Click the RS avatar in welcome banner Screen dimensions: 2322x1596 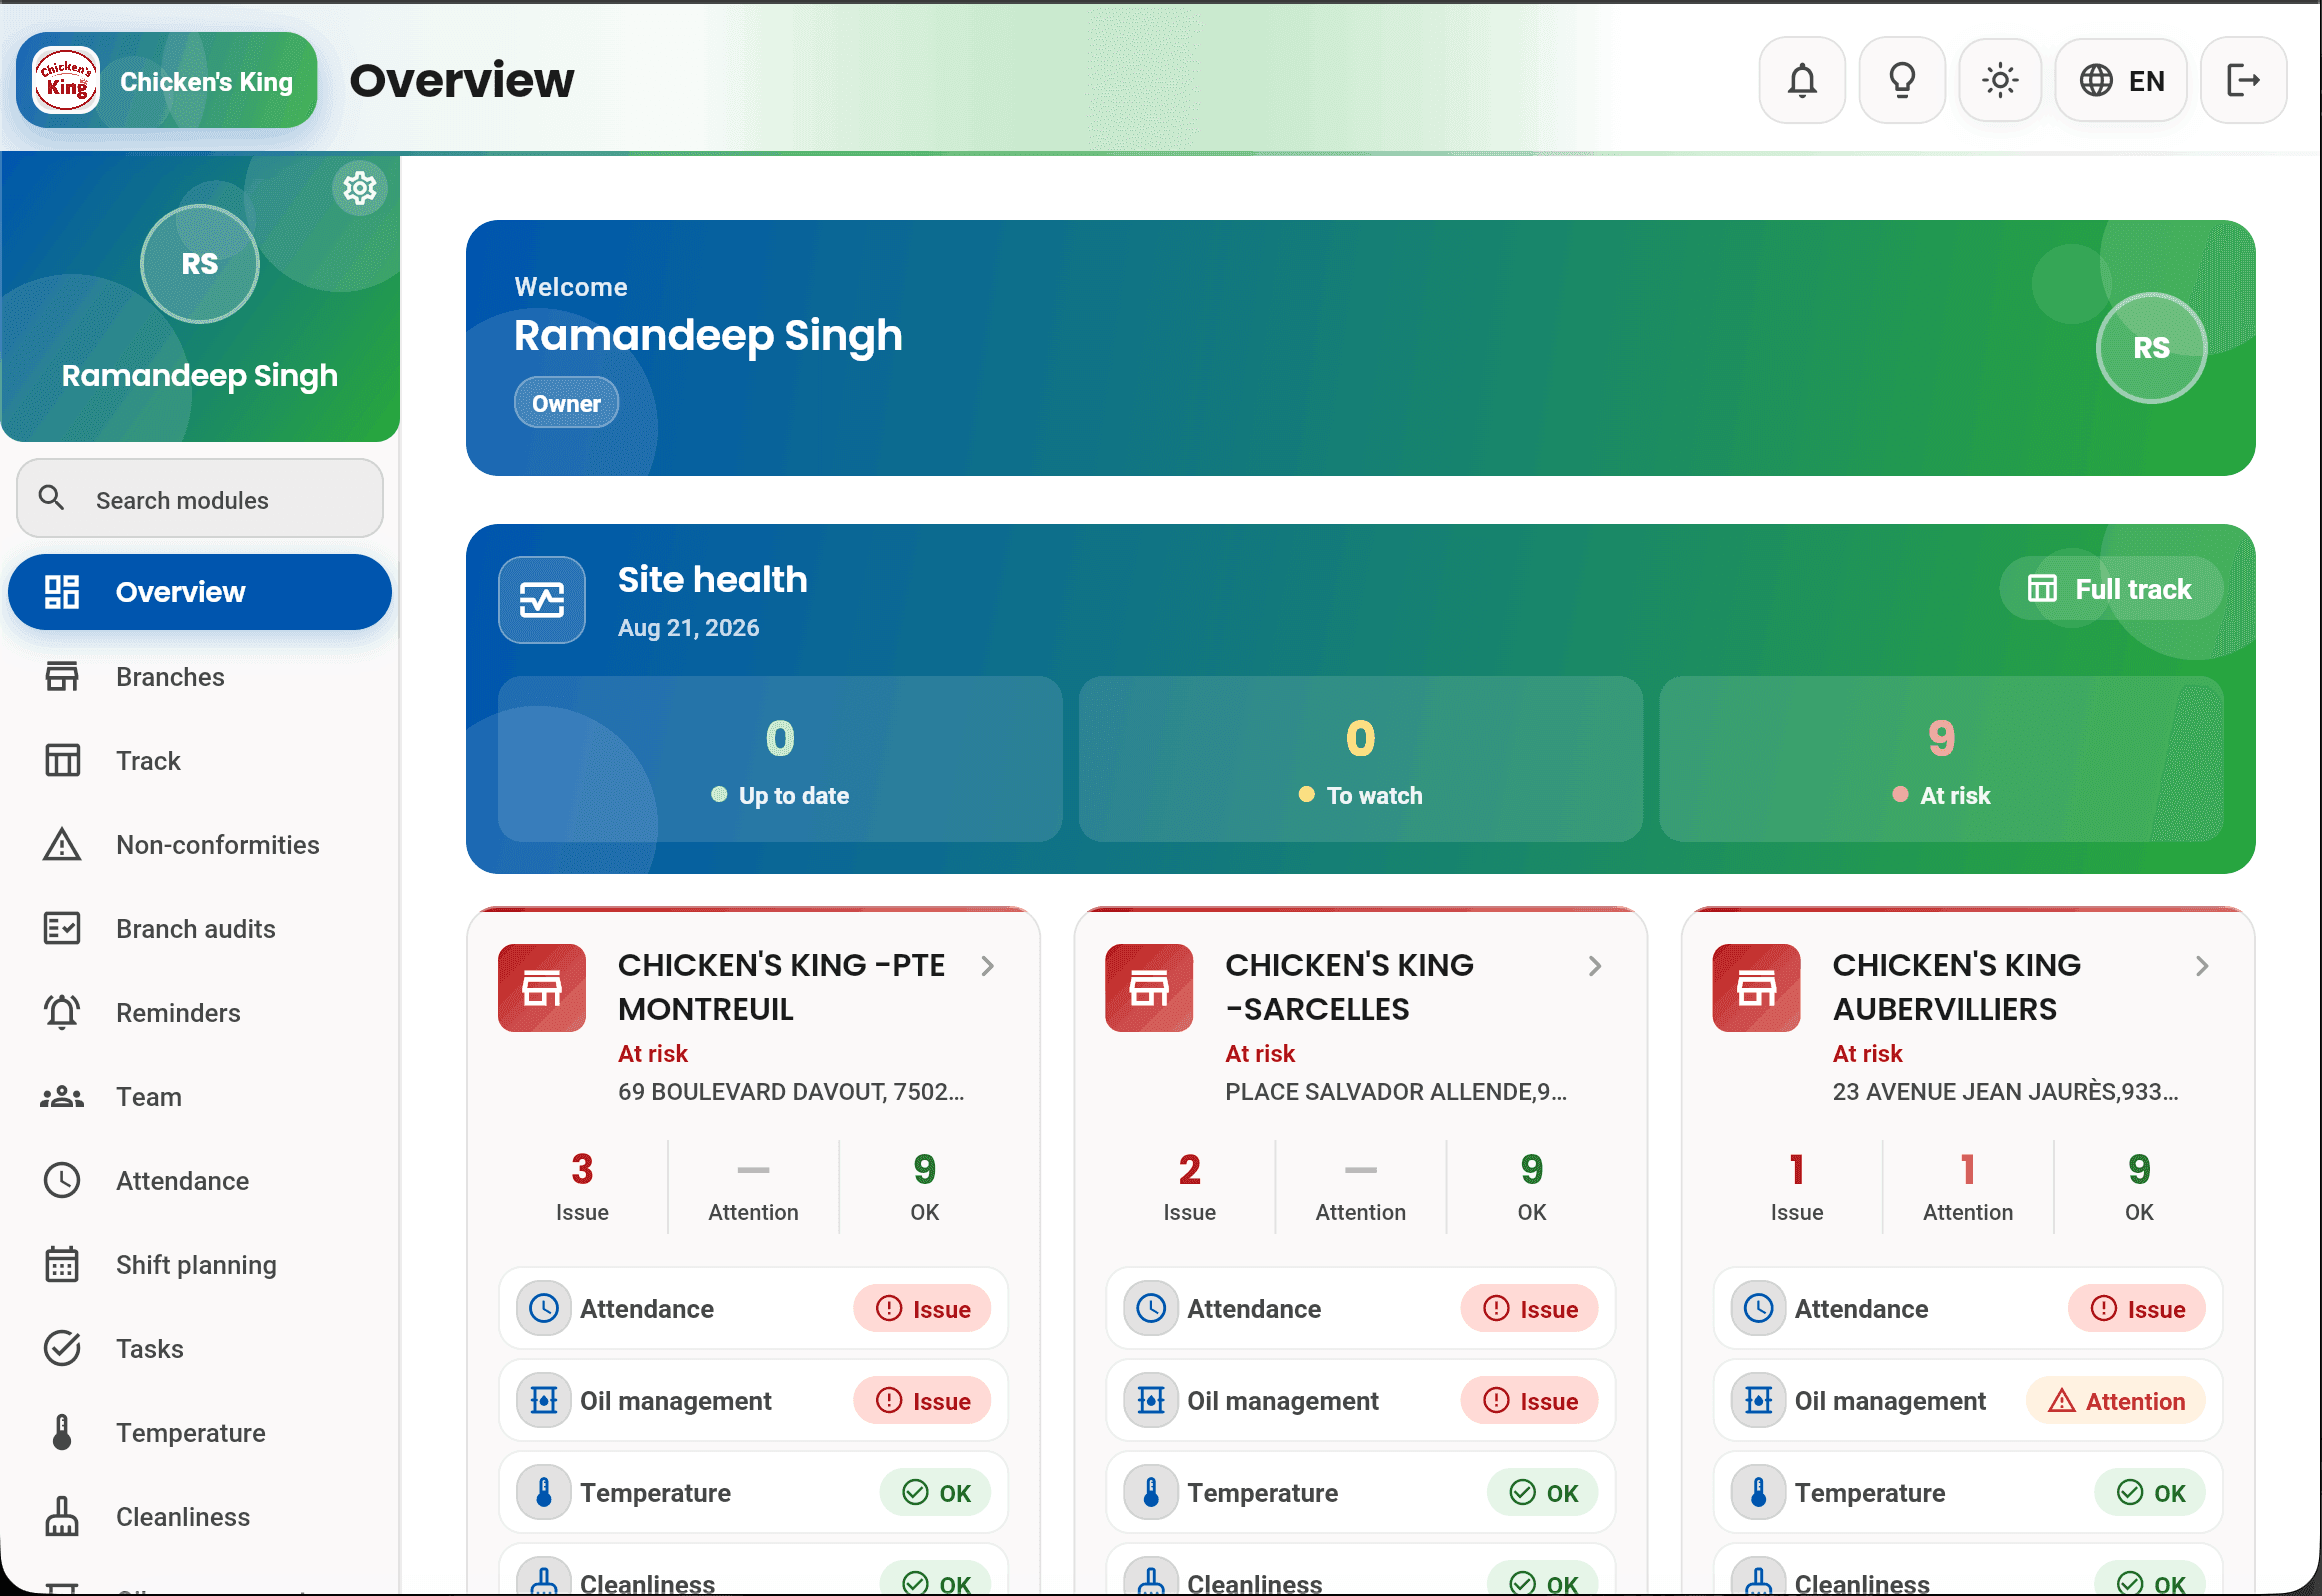(x=2152, y=348)
